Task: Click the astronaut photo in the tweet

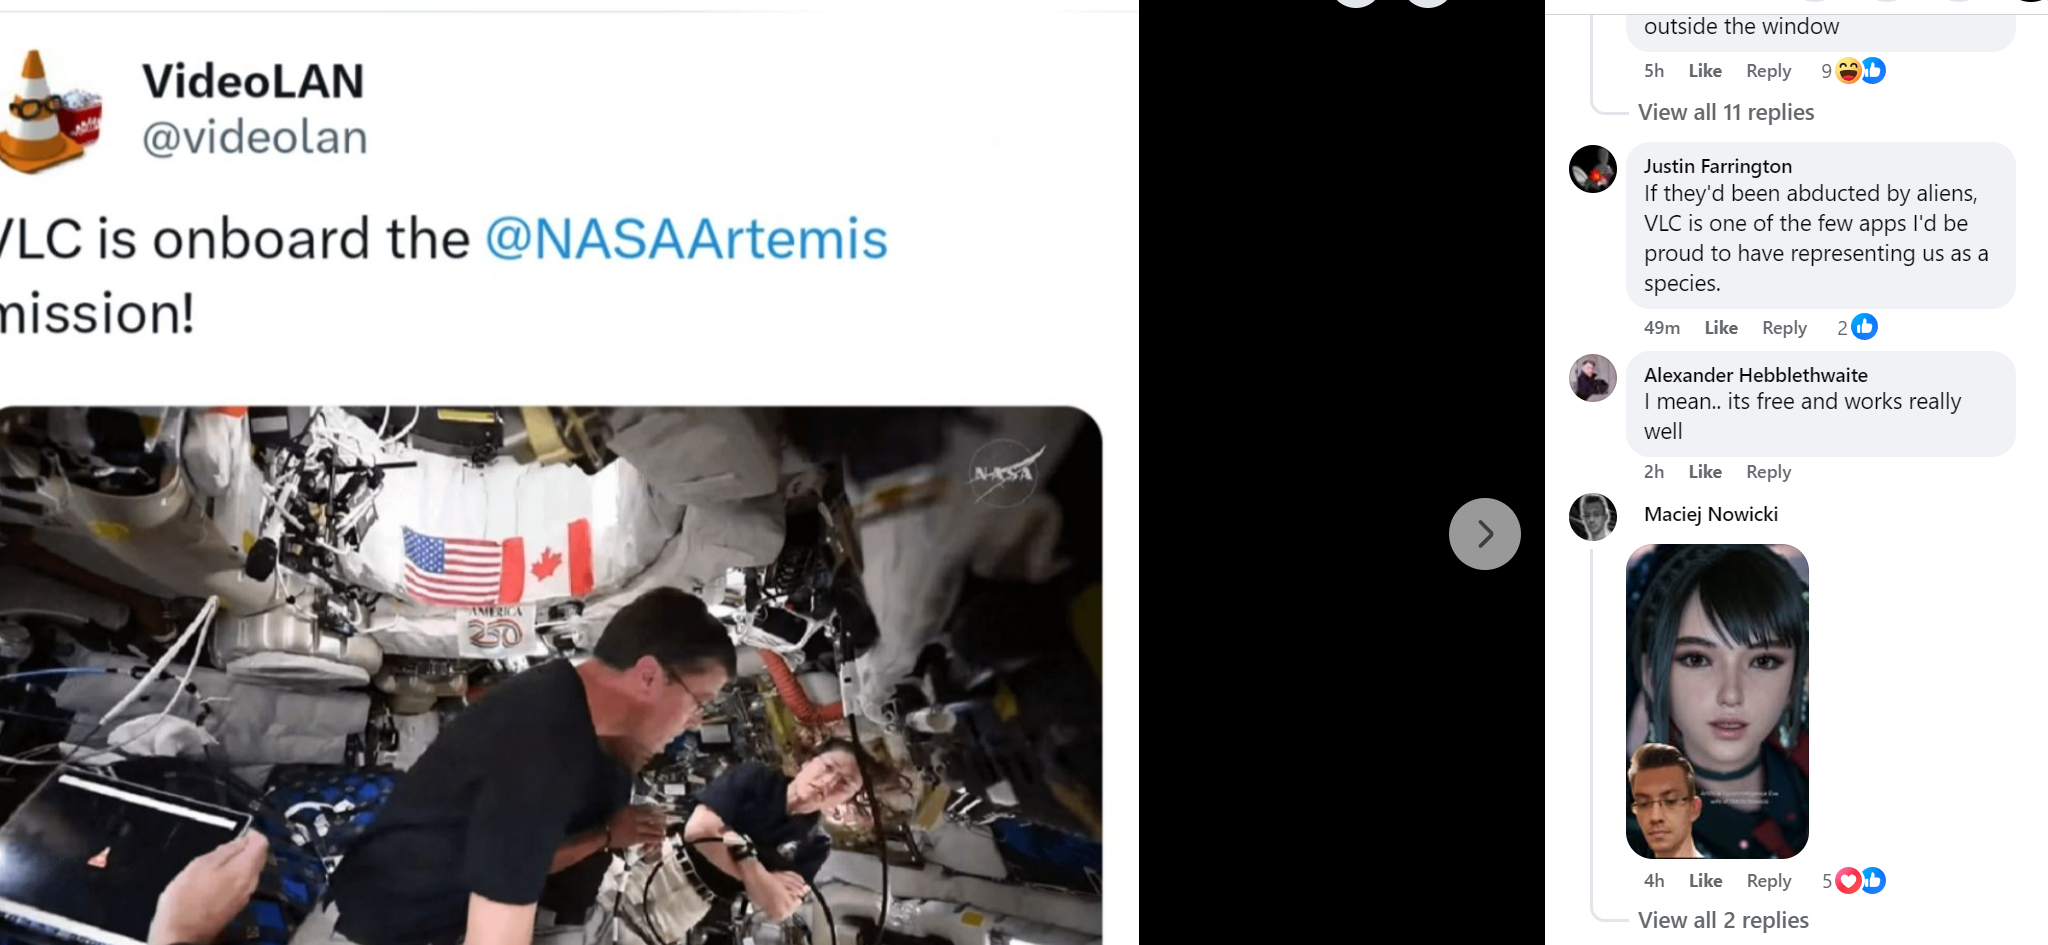Action: pos(551,675)
